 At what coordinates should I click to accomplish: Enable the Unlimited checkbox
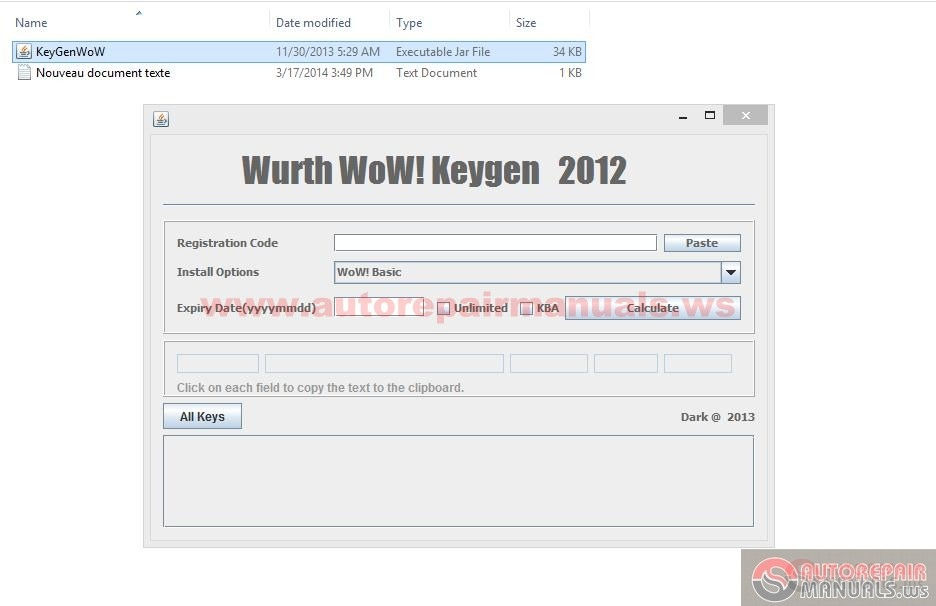pos(444,308)
